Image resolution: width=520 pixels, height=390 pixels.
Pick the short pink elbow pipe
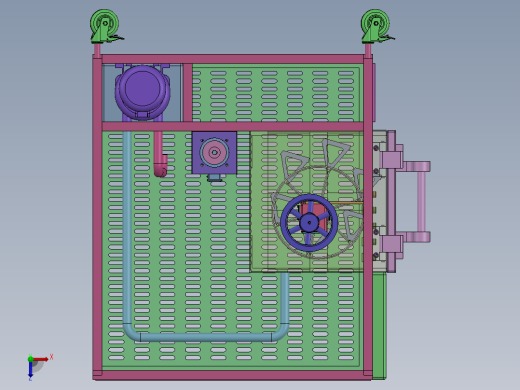click(160, 154)
